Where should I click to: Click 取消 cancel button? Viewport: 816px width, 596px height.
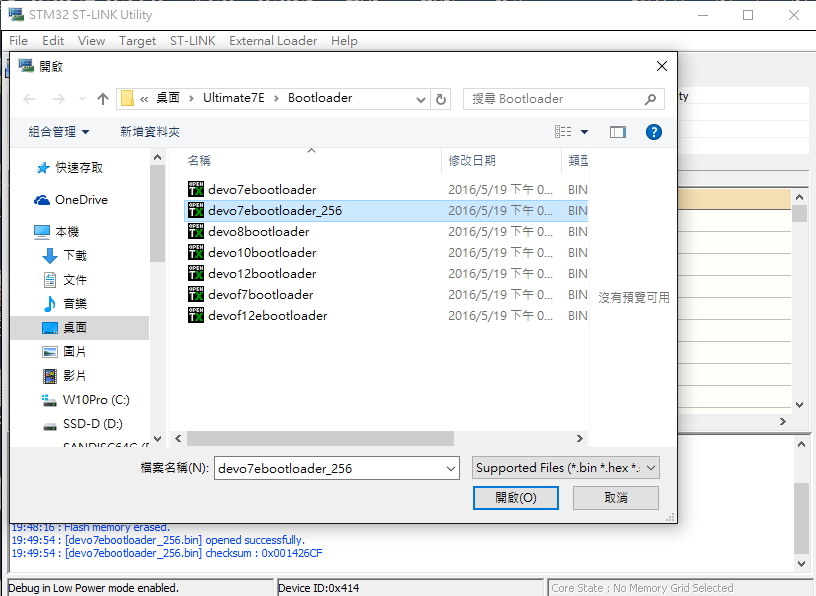(x=616, y=498)
